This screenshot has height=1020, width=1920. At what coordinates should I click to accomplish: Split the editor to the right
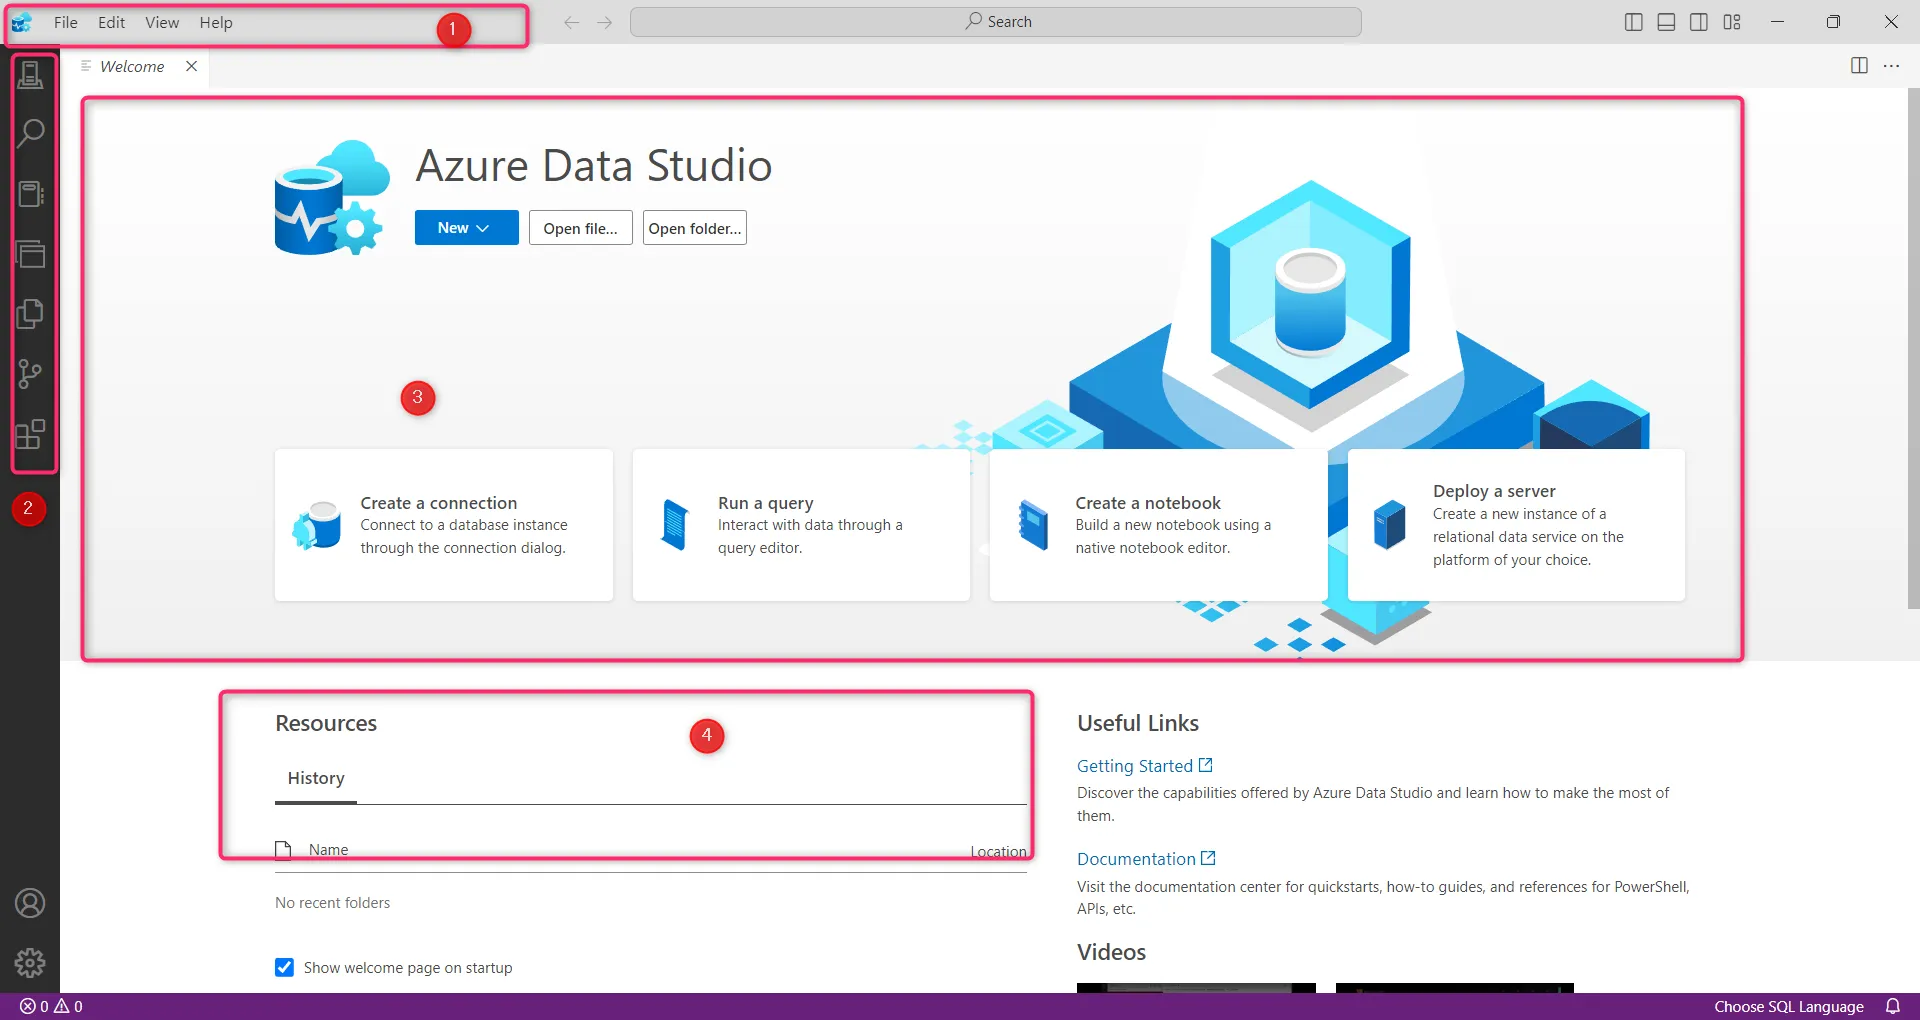tap(1859, 66)
